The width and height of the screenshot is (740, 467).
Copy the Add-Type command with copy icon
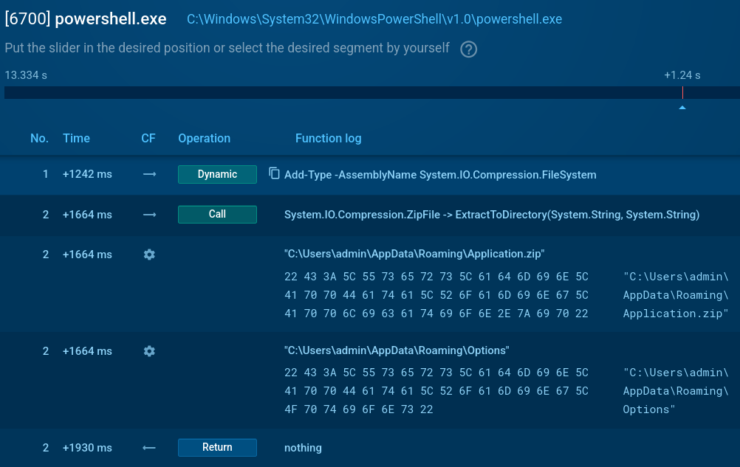pos(274,174)
